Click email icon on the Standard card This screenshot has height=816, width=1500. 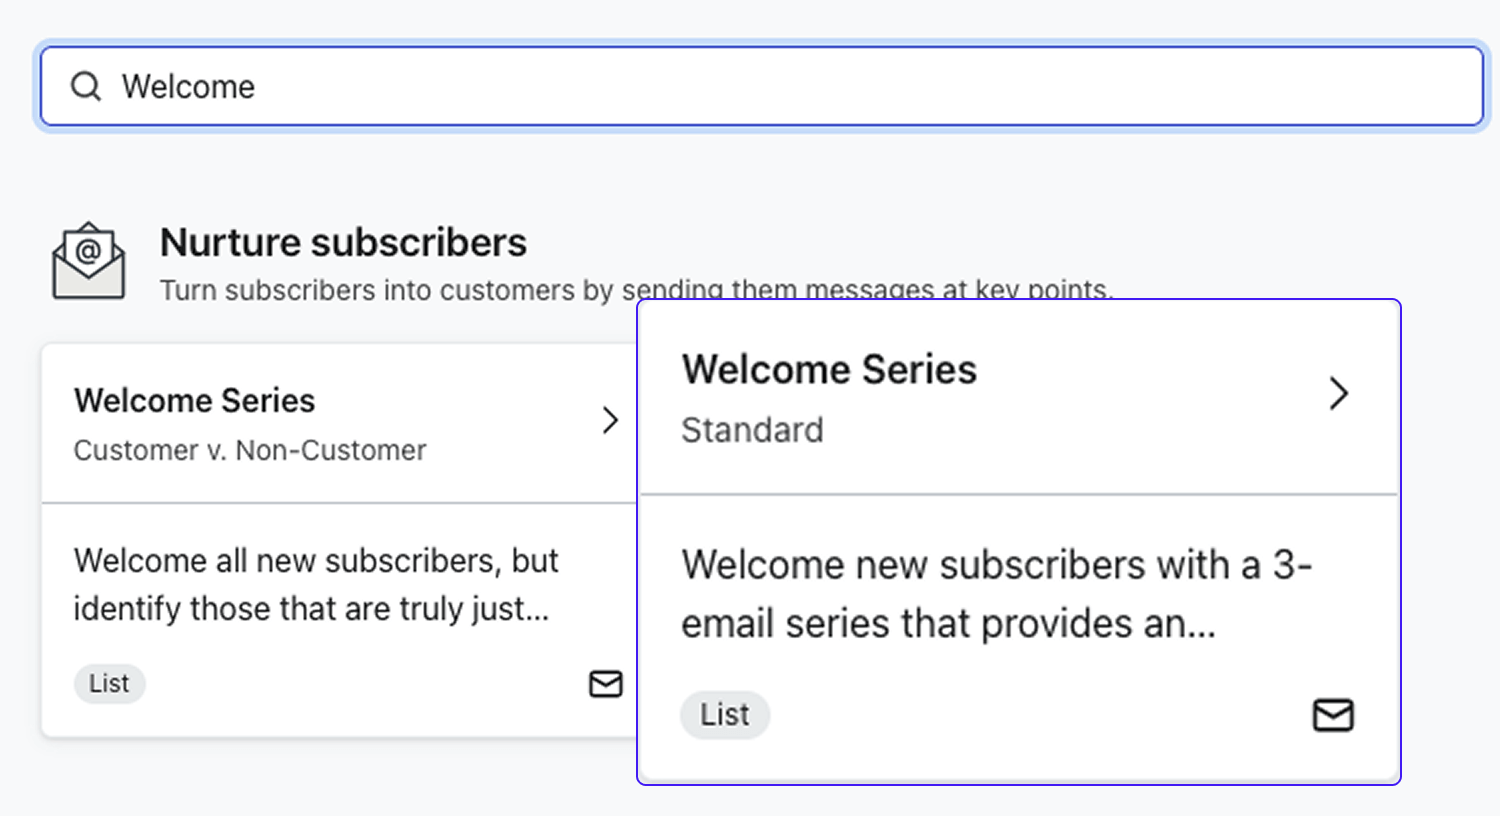coord(1333,715)
